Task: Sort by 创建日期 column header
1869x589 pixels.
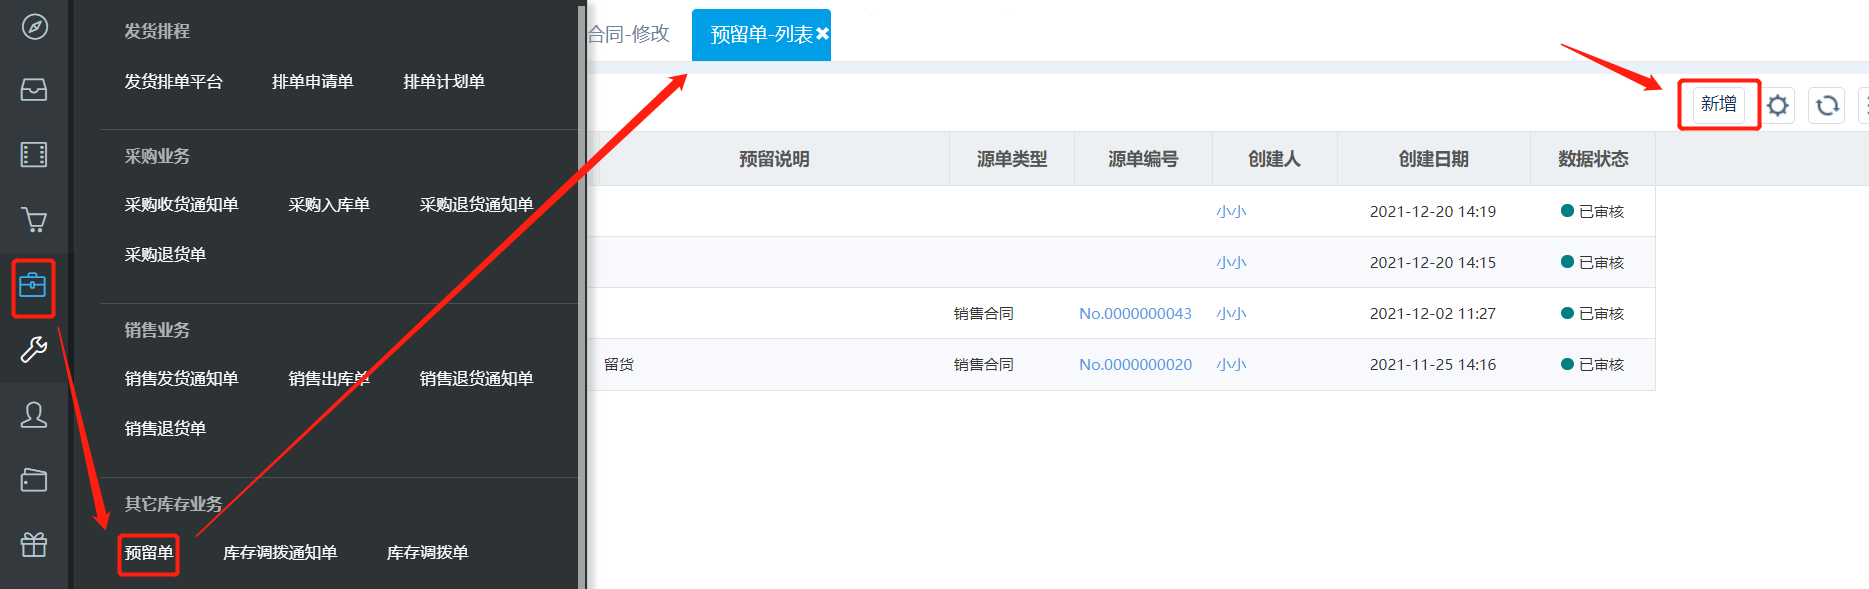Action: [1433, 159]
